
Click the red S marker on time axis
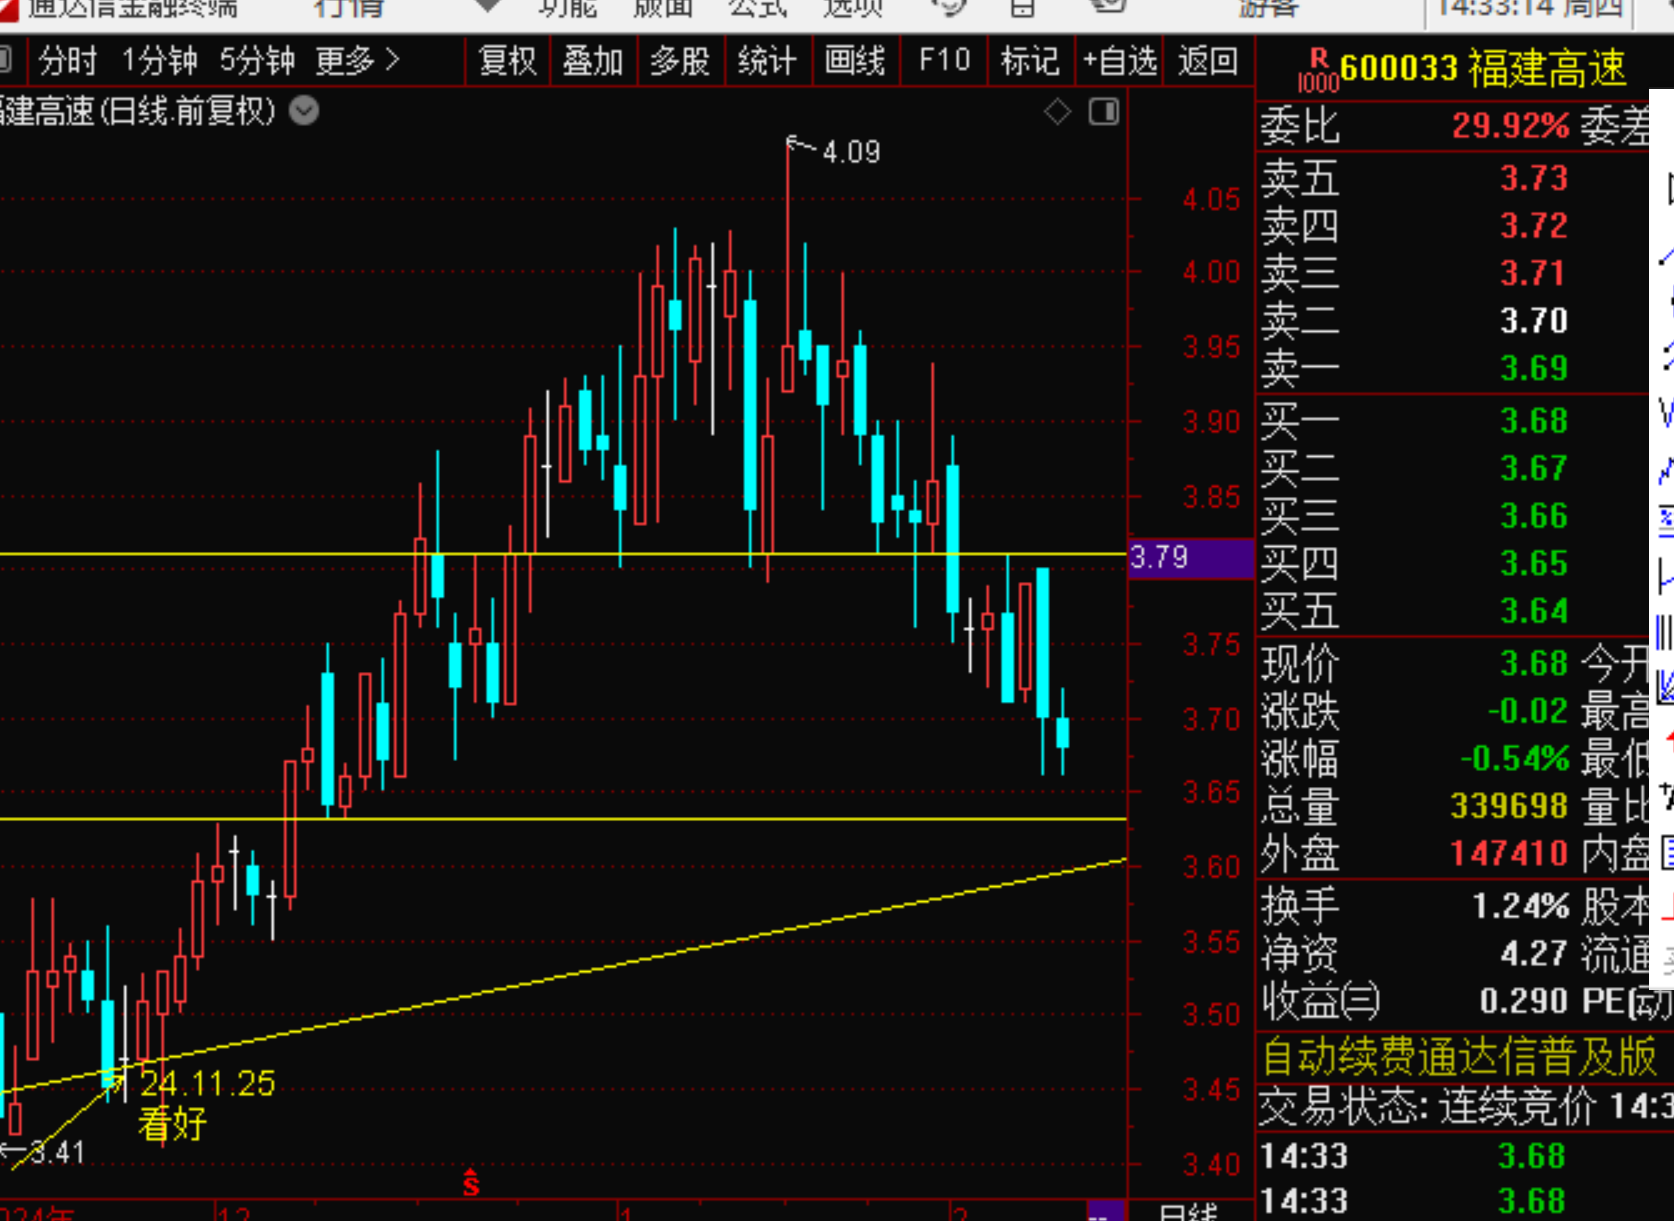pos(471,1185)
